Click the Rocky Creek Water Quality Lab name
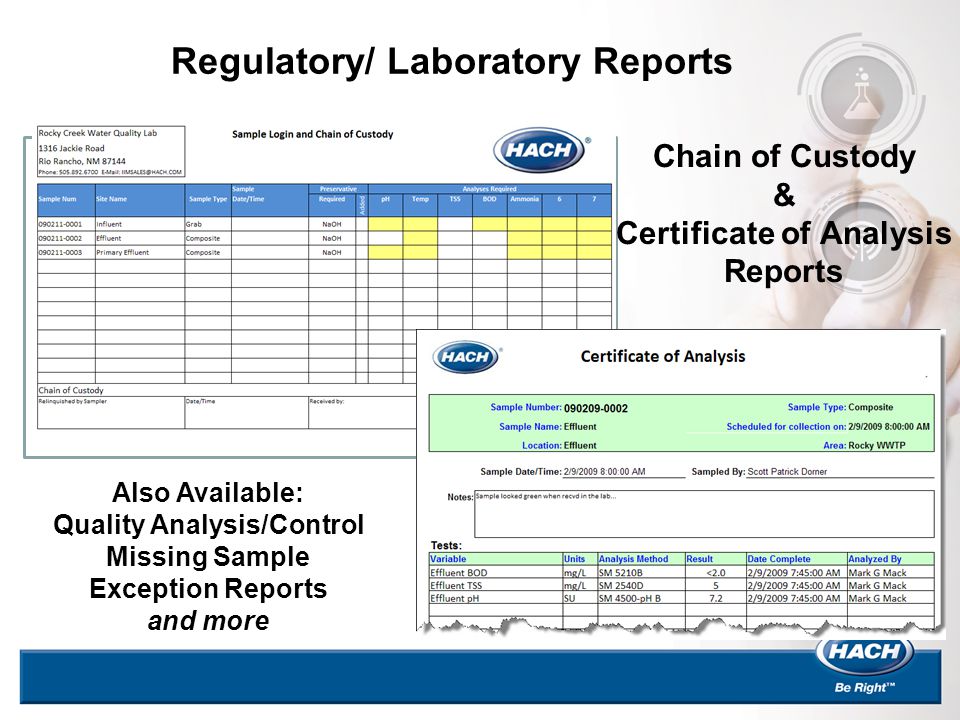960x720 pixels. tap(98, 133)
